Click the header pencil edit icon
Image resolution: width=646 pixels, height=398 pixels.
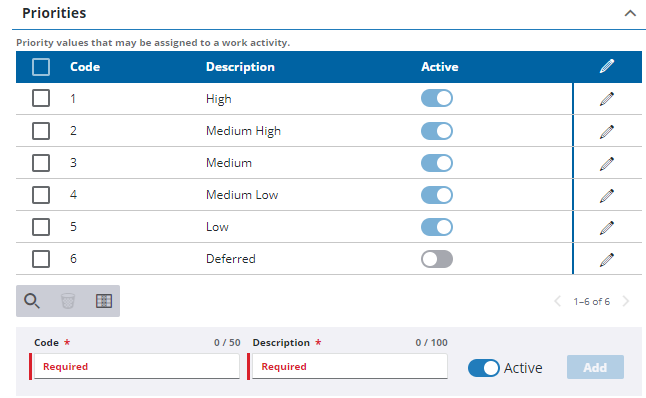tap(606, 66)
